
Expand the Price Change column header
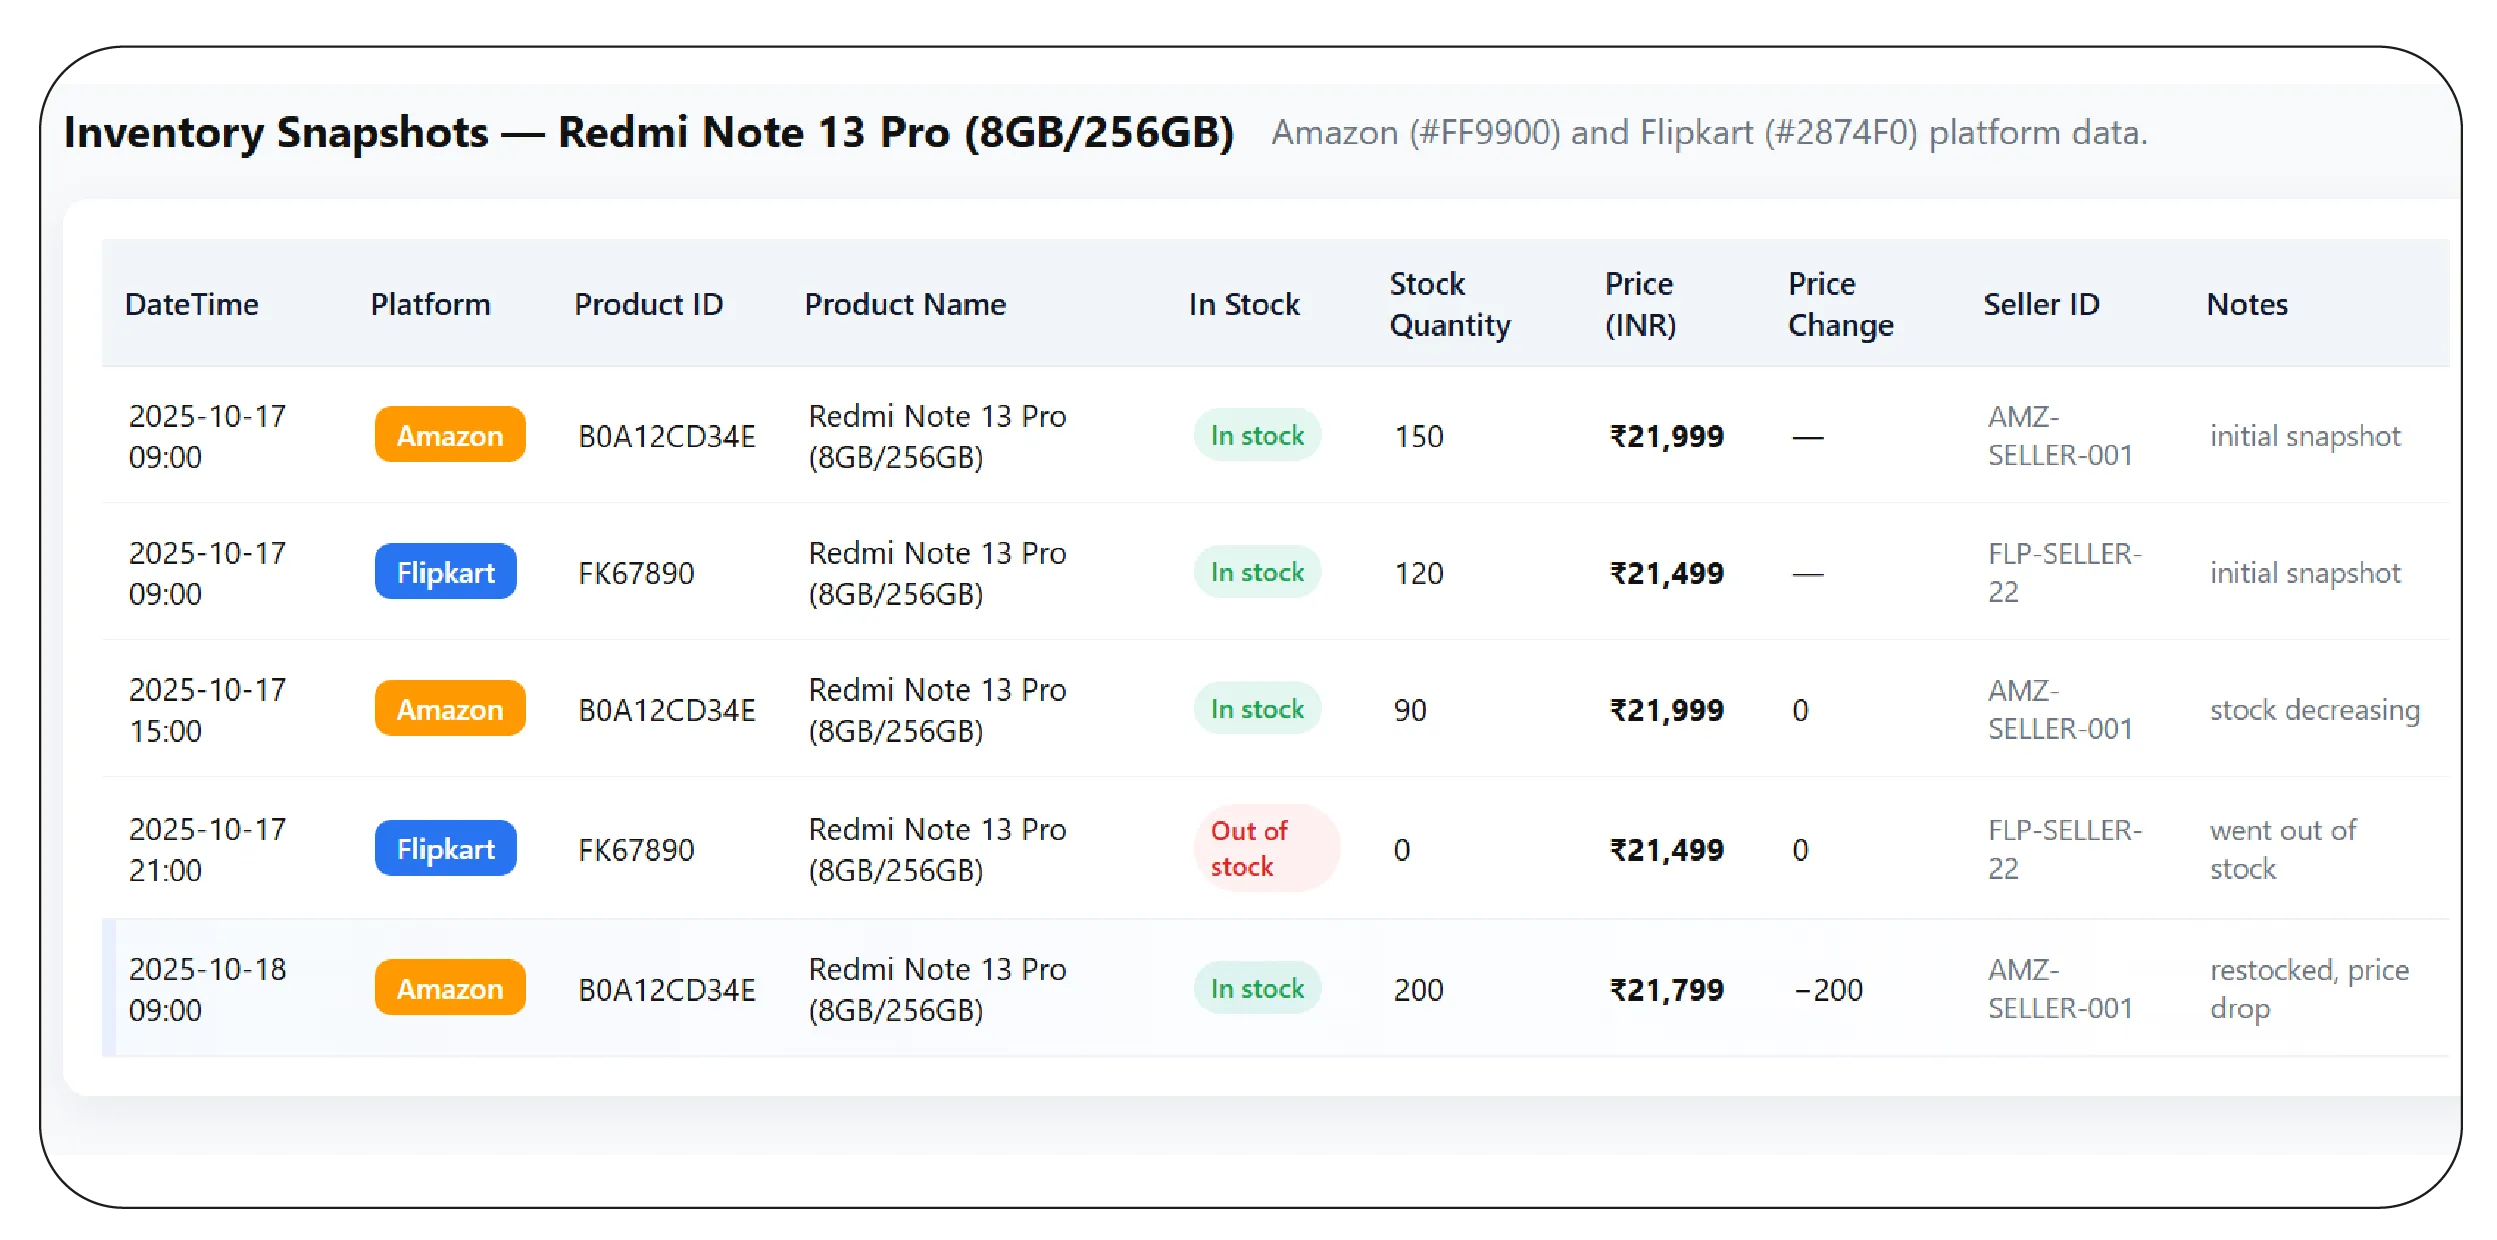(x=1839, y=304)
